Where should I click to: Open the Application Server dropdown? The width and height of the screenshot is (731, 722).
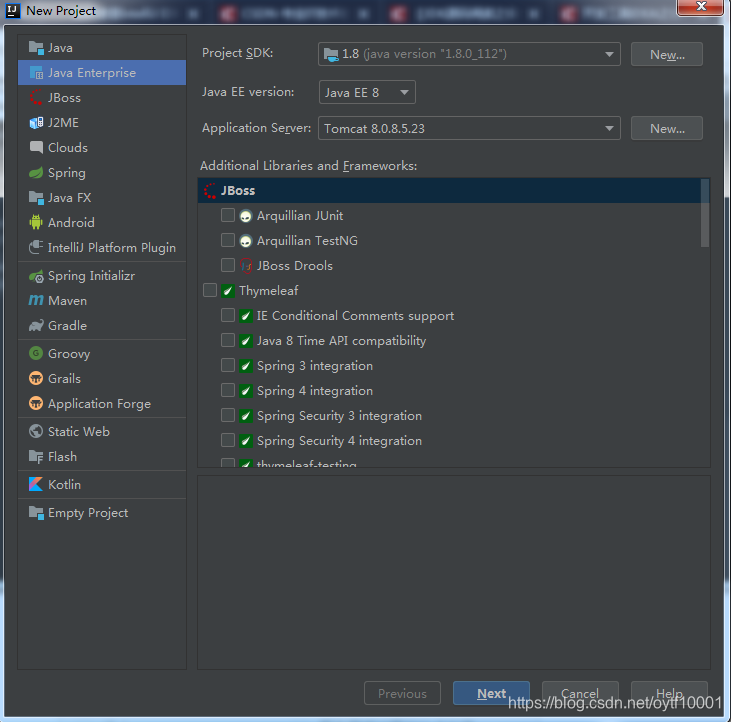point(469,128)
